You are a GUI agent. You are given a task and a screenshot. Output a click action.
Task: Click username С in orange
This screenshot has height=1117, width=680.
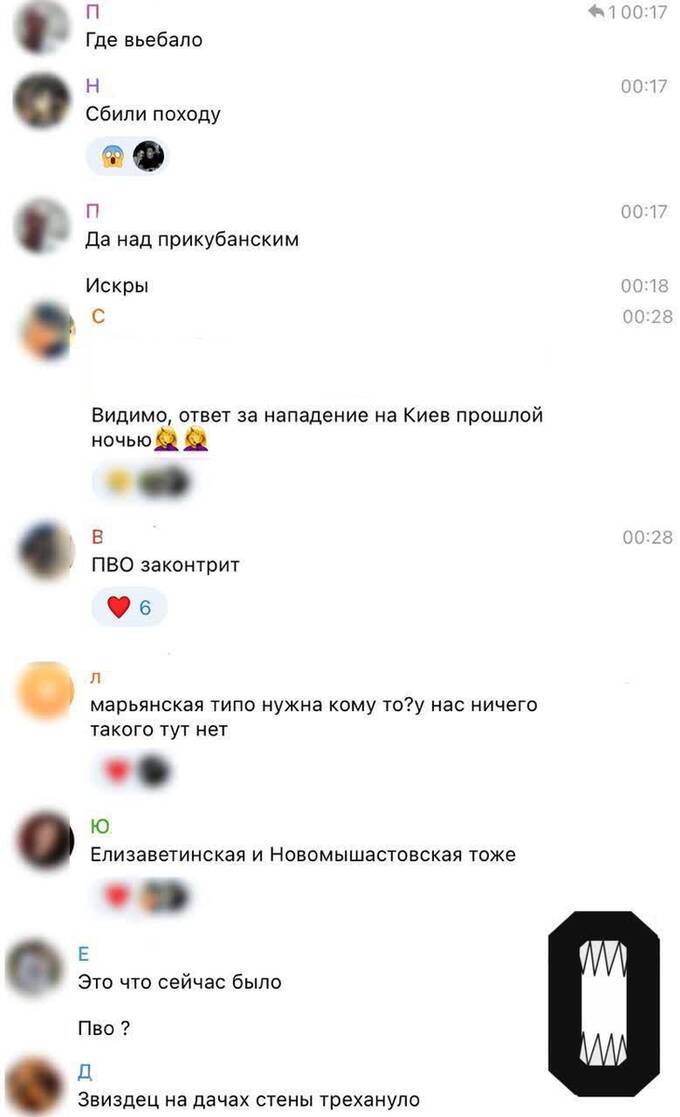click(98, 316)
